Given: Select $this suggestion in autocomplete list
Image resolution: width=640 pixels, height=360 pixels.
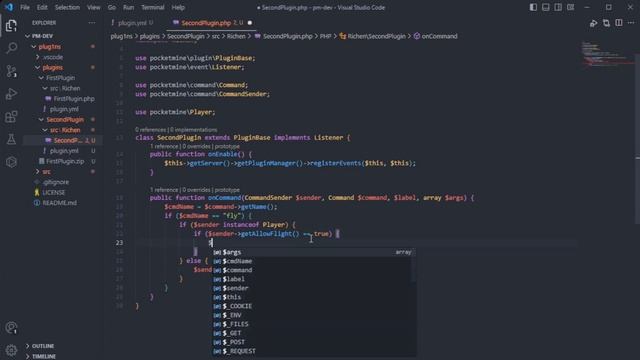Looking at the screenshot, I should (314, 297).
